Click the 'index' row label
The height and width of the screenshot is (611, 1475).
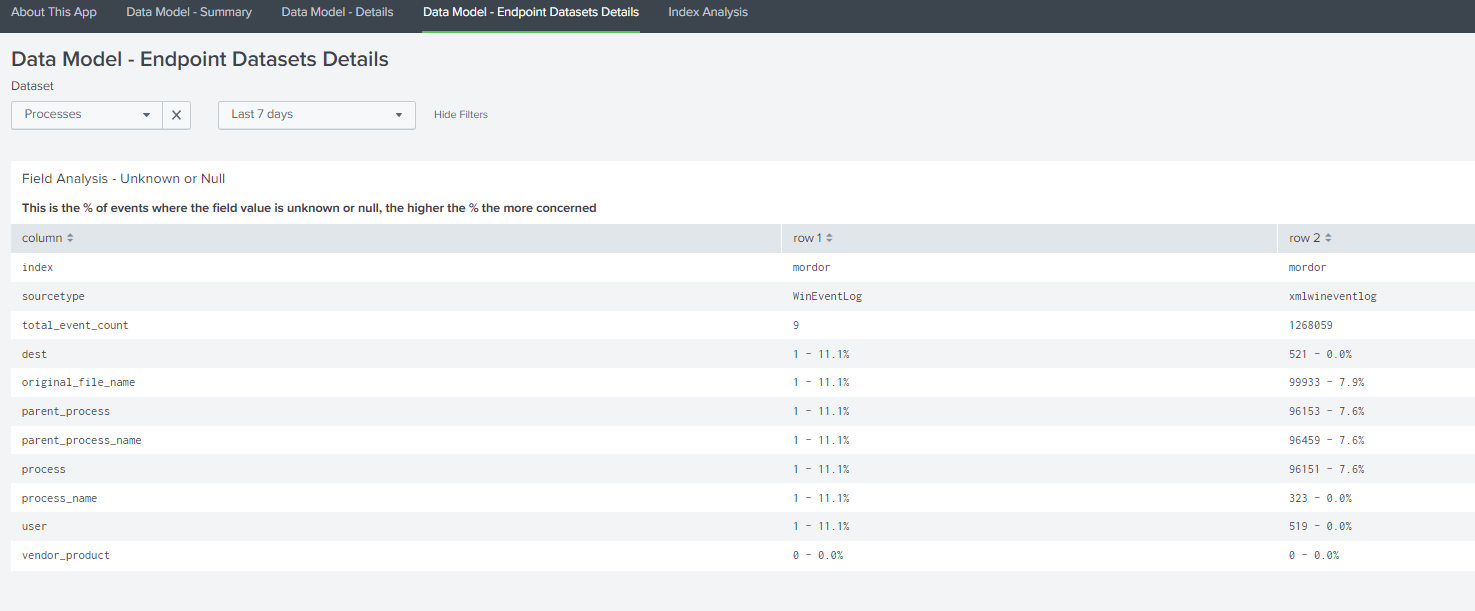click(x=38, y=268)
